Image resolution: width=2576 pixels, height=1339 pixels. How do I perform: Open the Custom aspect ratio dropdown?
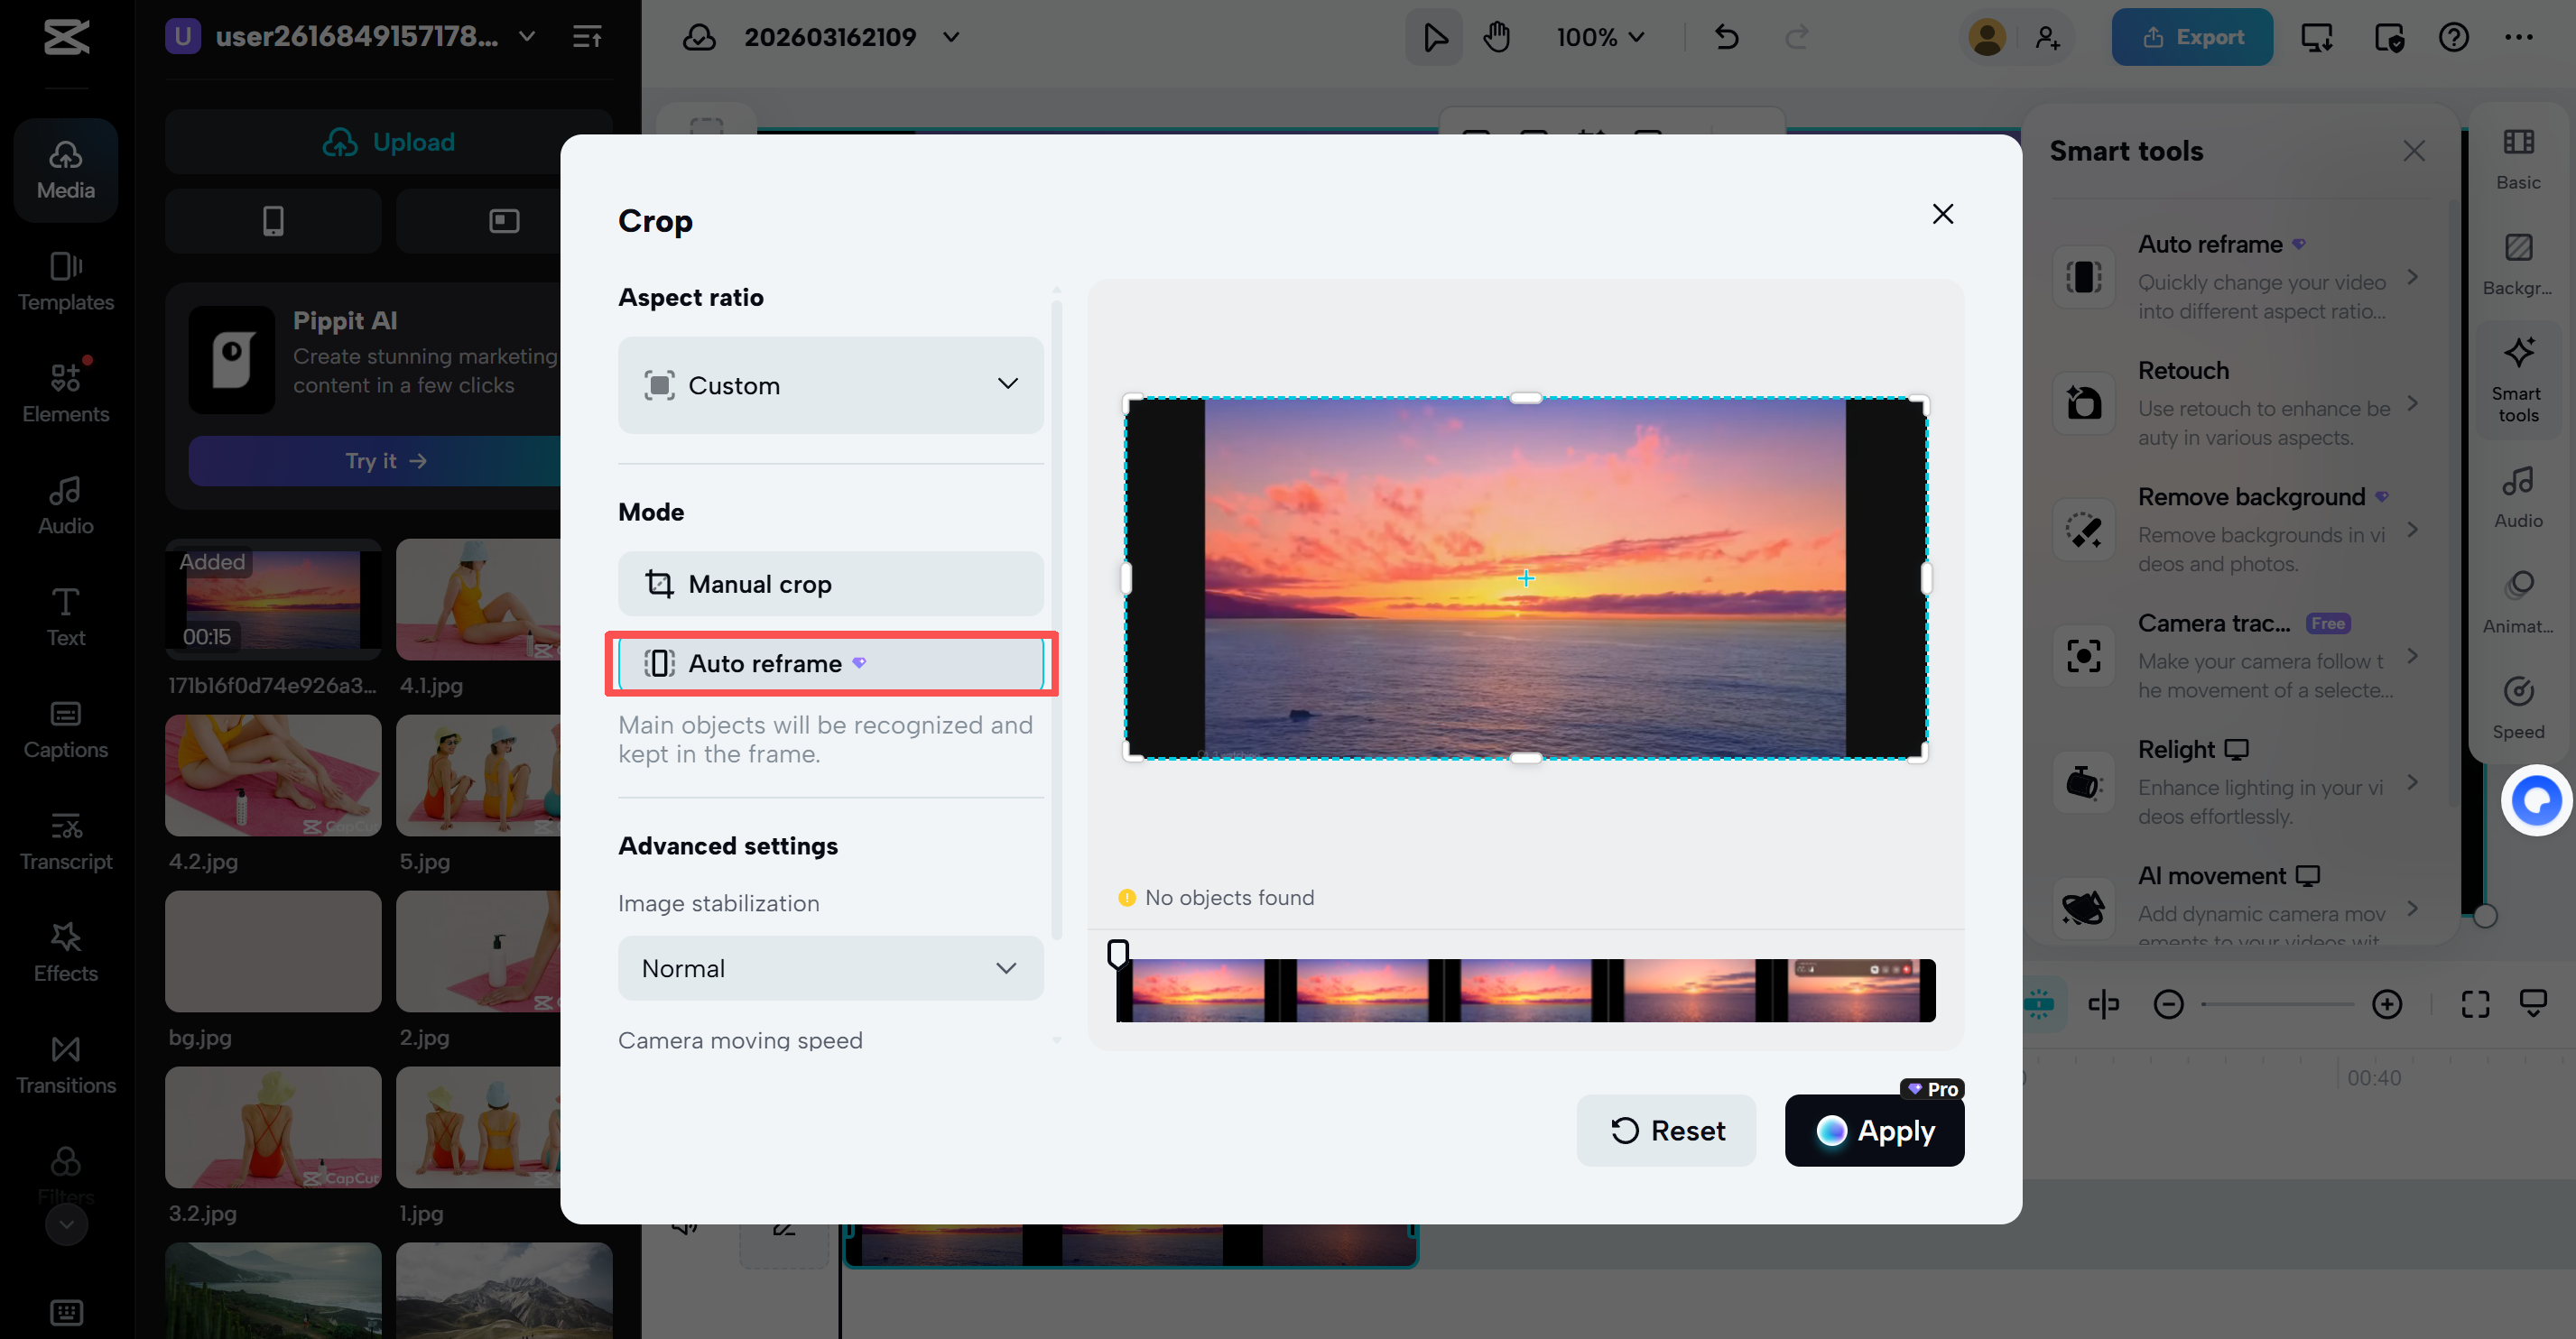pyautogui.click(x=830, y=385)
